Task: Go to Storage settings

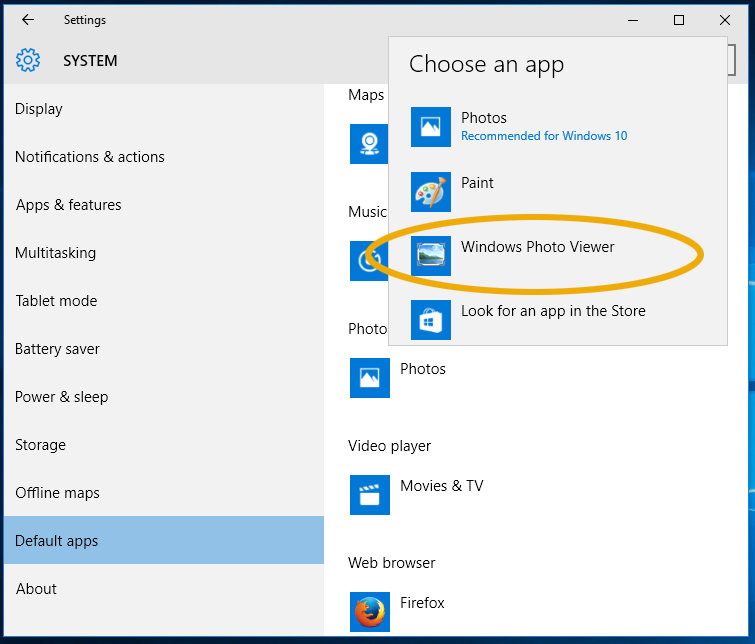Action: (x=164, y=445)
